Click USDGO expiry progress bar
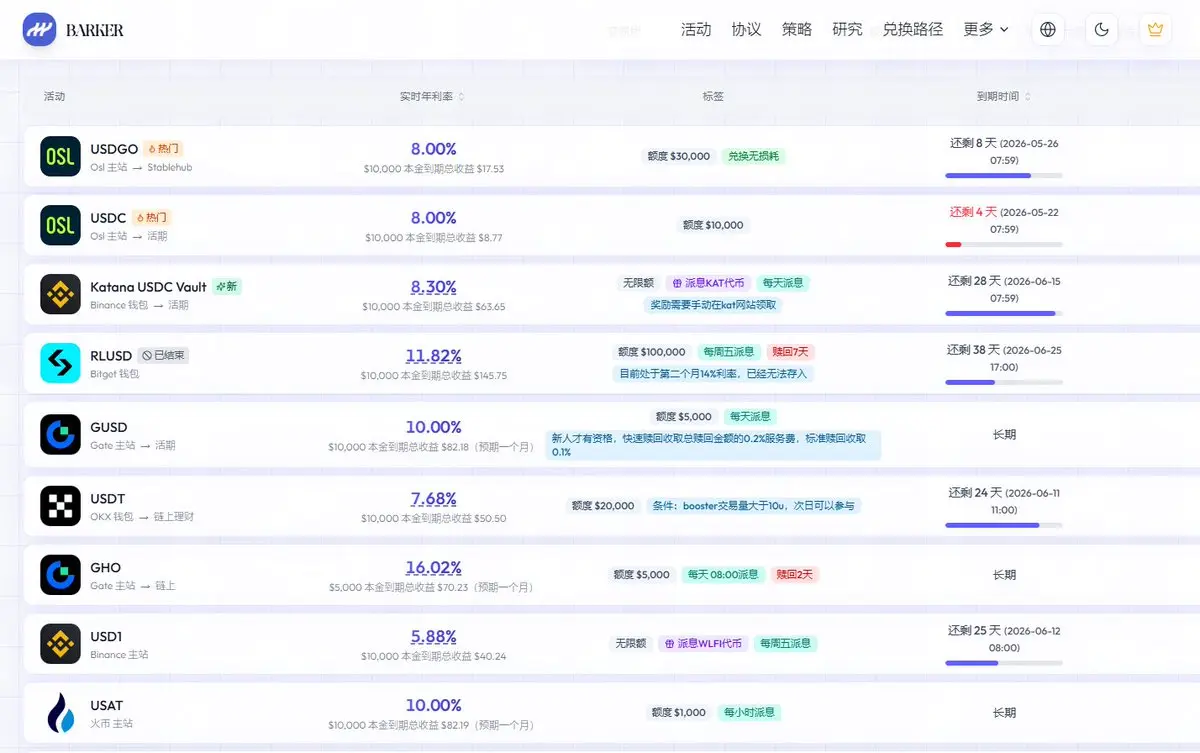The image size is (1200, 753). coord(1004,175)
